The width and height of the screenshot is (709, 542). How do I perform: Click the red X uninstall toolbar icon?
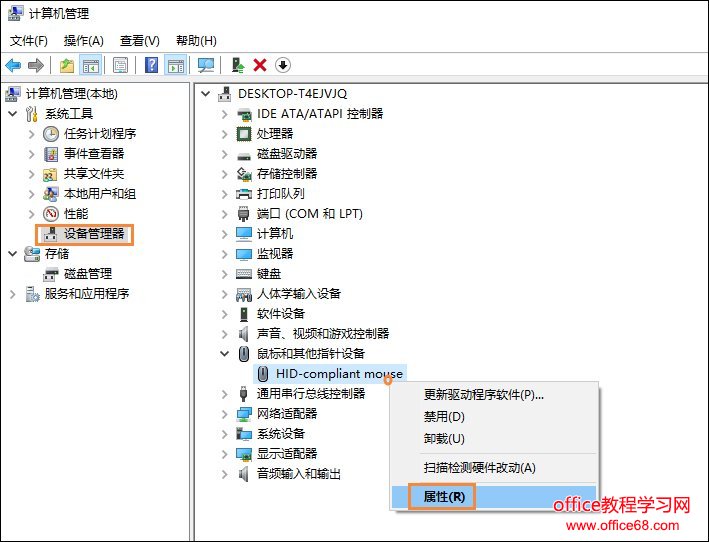pyautogui.click(x=260, y=66)
